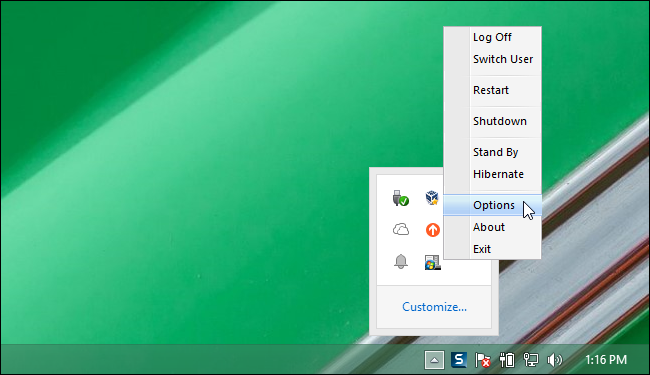650x375 pixels.
Task: Open the gray bell notification icon
Action: (400, 261)
